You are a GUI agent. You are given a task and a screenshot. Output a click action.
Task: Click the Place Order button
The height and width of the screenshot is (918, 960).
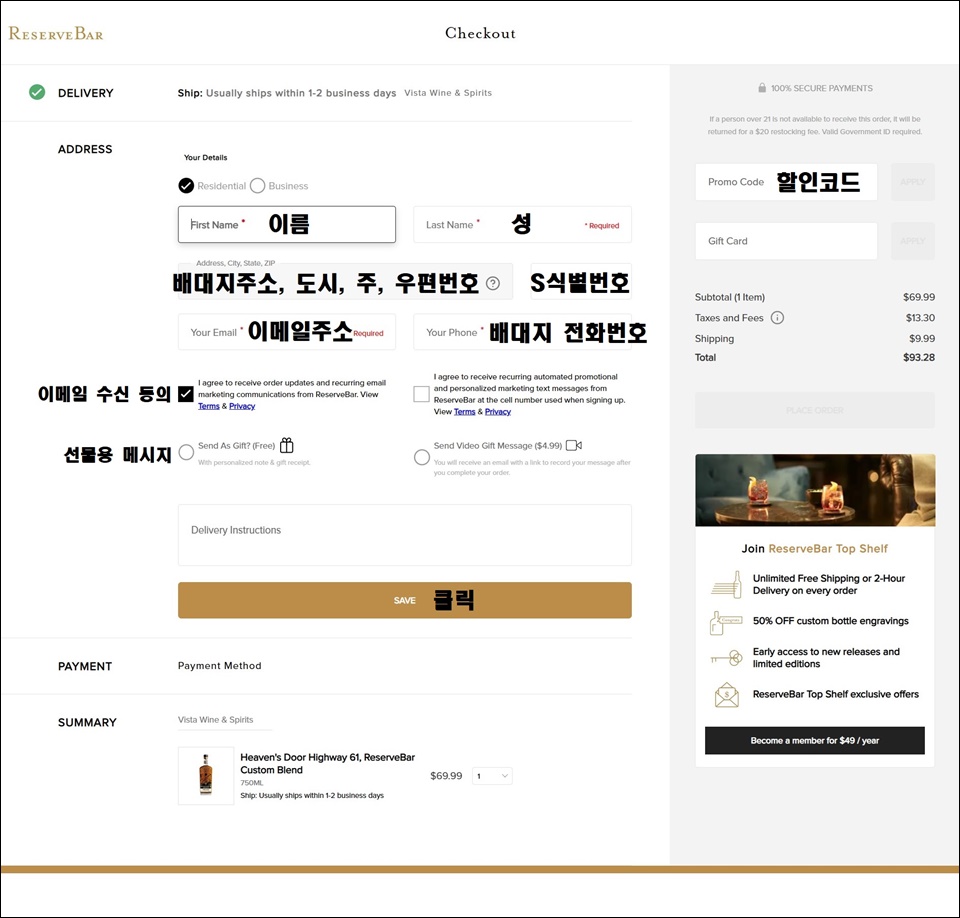(815, 410)
